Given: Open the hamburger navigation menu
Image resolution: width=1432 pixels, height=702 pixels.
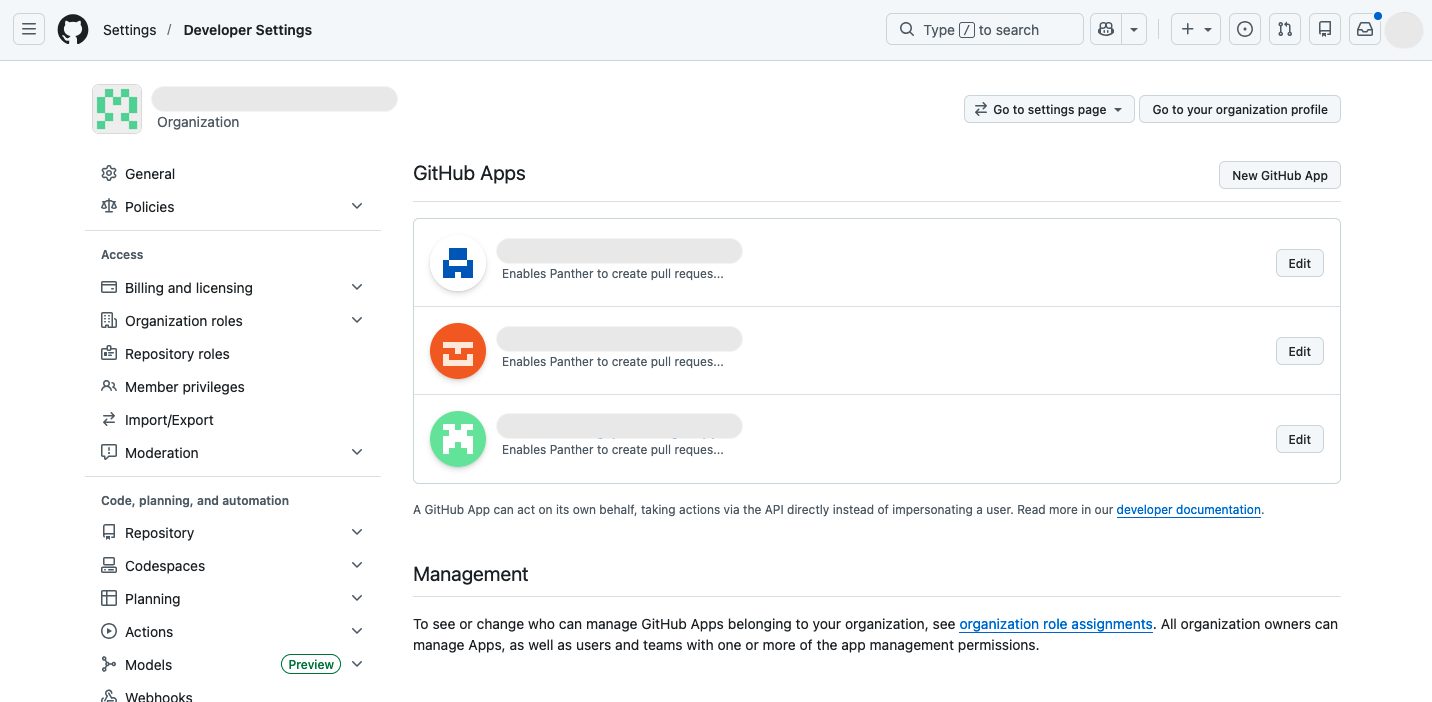Looking at the screenshot, I should click(x=29, y=30).
